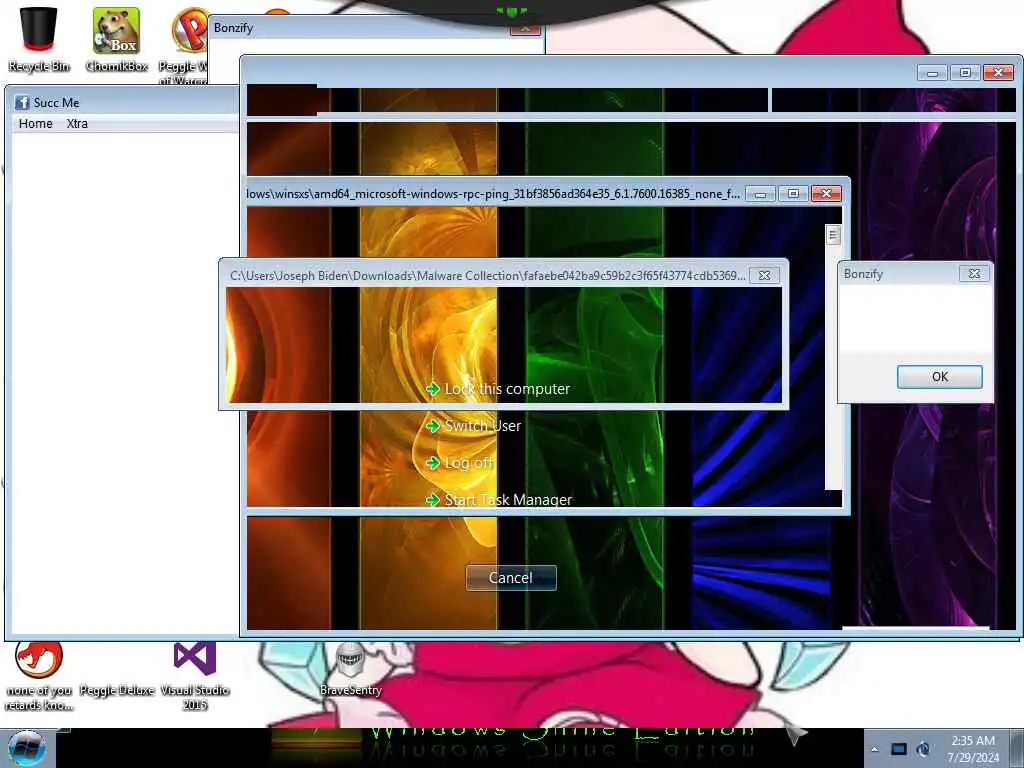Show hidden tray icons arrow
The width and height of the screenshot is (1024, 768).
(x=874, y=749)
